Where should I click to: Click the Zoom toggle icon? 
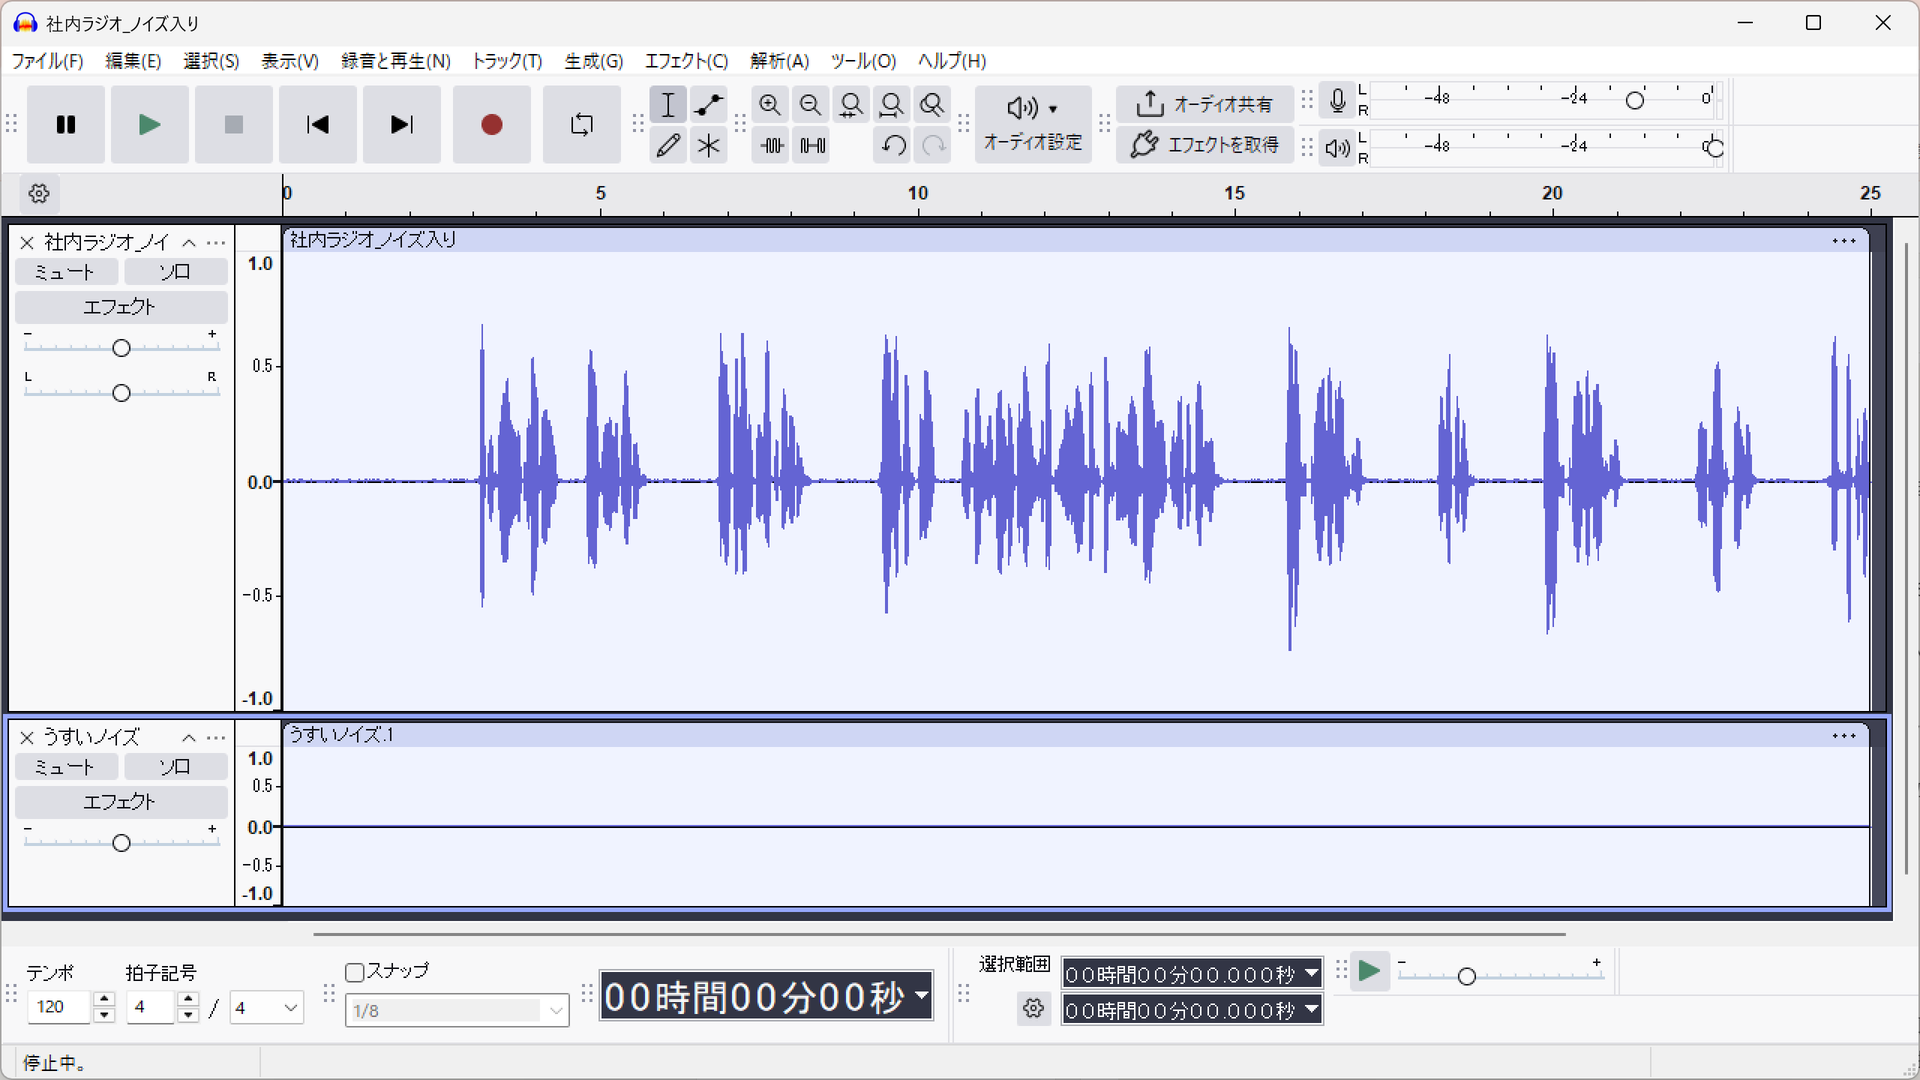(932, 105)
